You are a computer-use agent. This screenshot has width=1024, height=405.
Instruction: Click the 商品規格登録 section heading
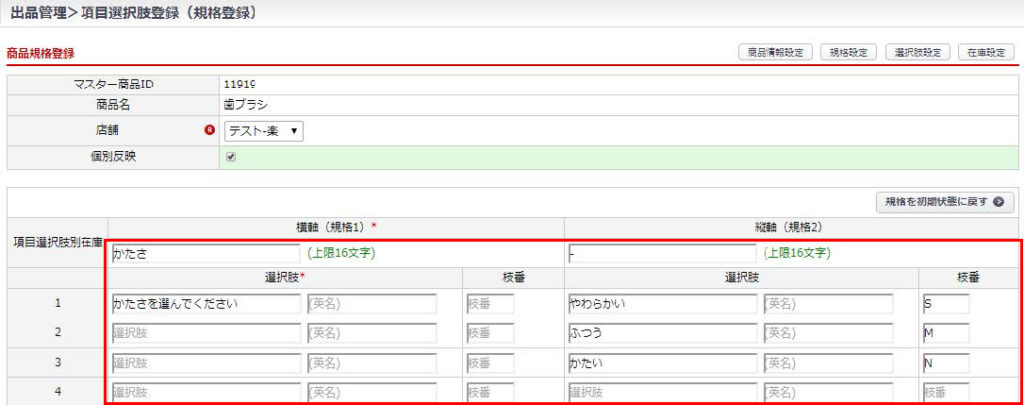(40, 54)
